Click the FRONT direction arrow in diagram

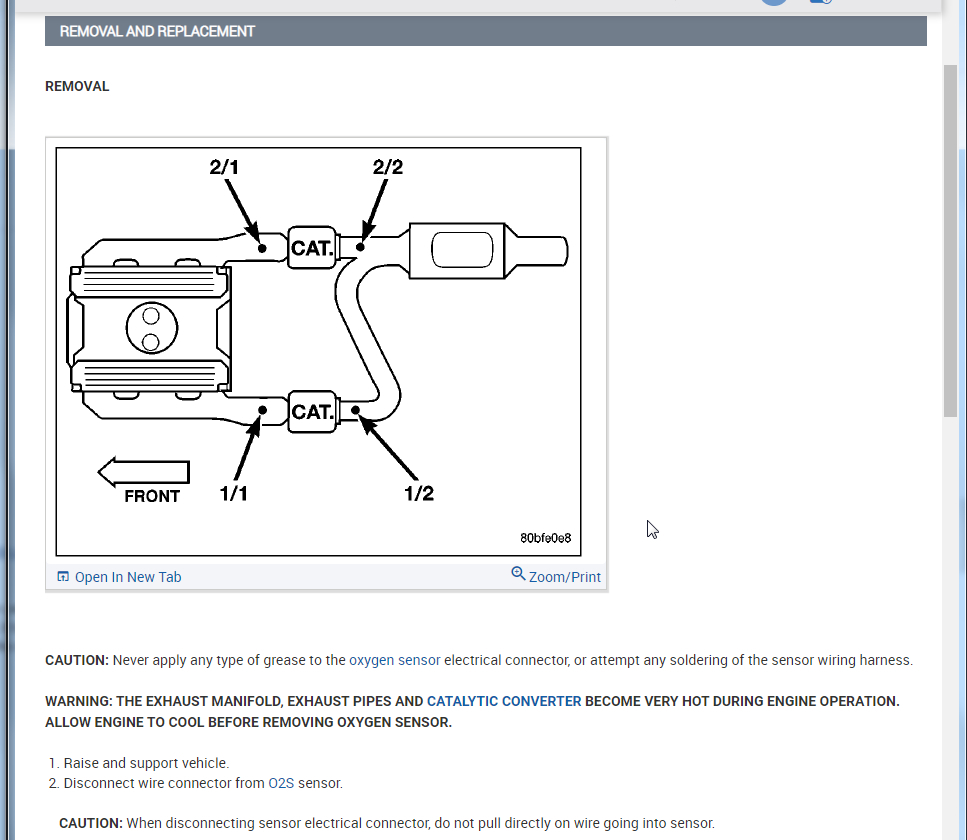point(144,472)
